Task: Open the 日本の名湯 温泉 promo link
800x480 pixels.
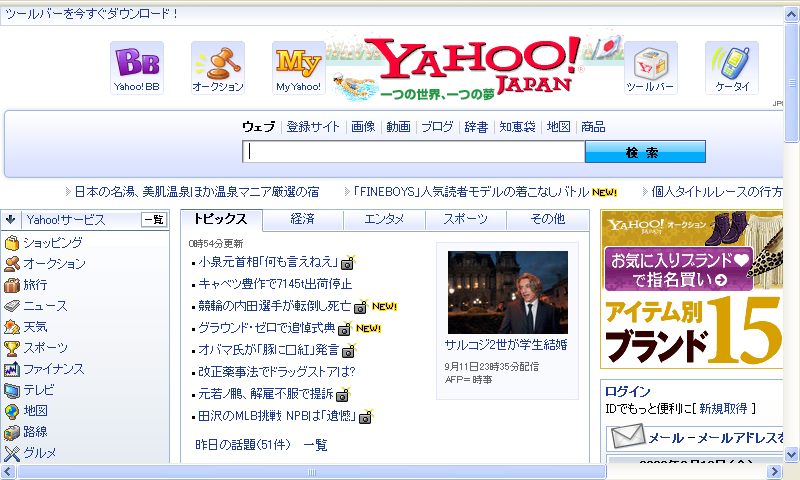Action: 197,192
